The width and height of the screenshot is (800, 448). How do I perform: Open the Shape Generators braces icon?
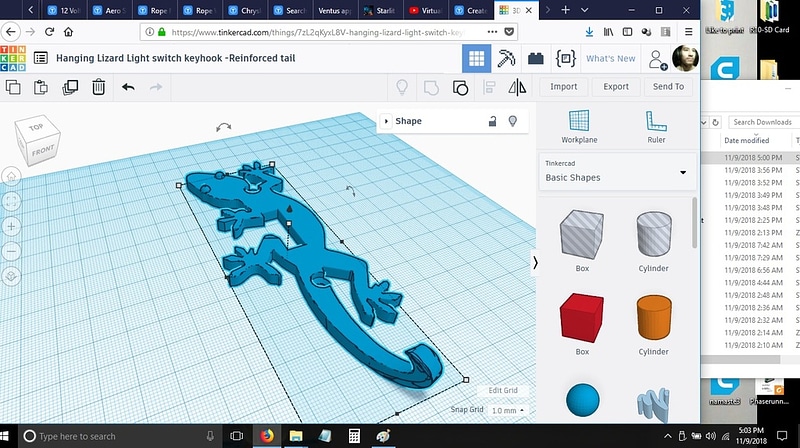pos(566,58)
